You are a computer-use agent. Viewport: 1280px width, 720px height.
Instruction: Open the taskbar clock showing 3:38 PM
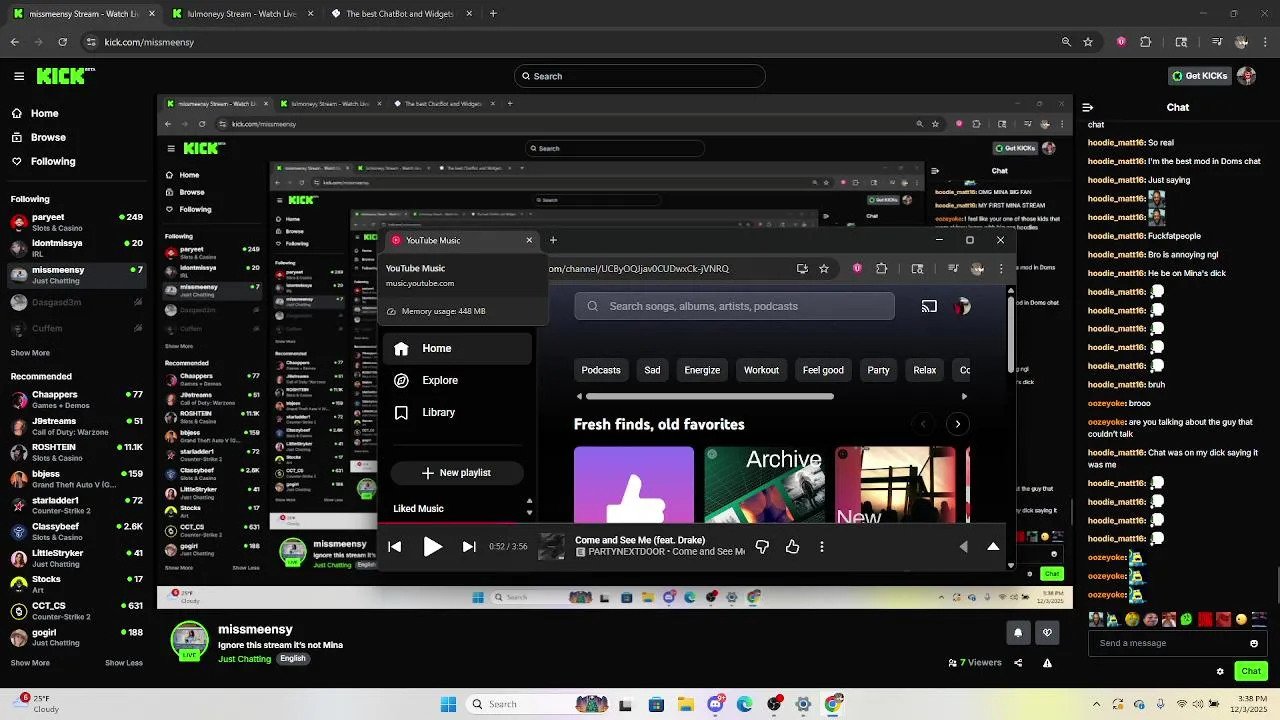pyautogui.click(x=1251, y=704)
